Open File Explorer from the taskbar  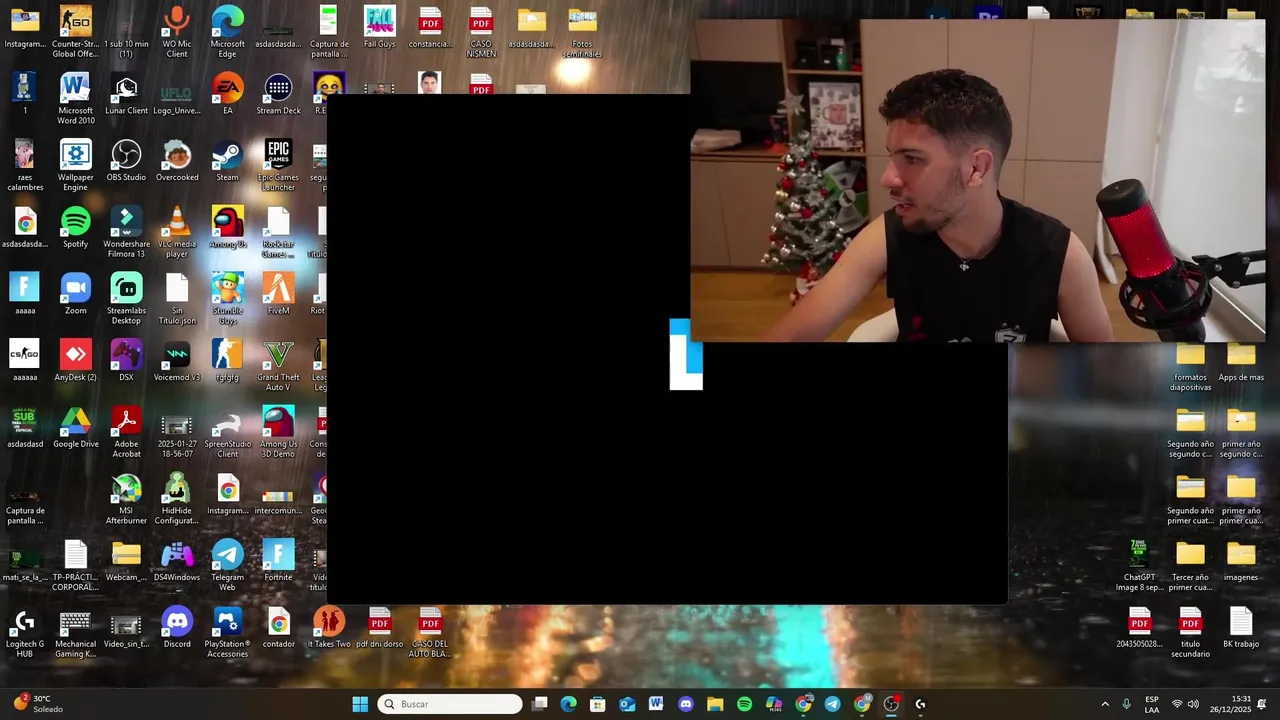click(x=715, y=704)
